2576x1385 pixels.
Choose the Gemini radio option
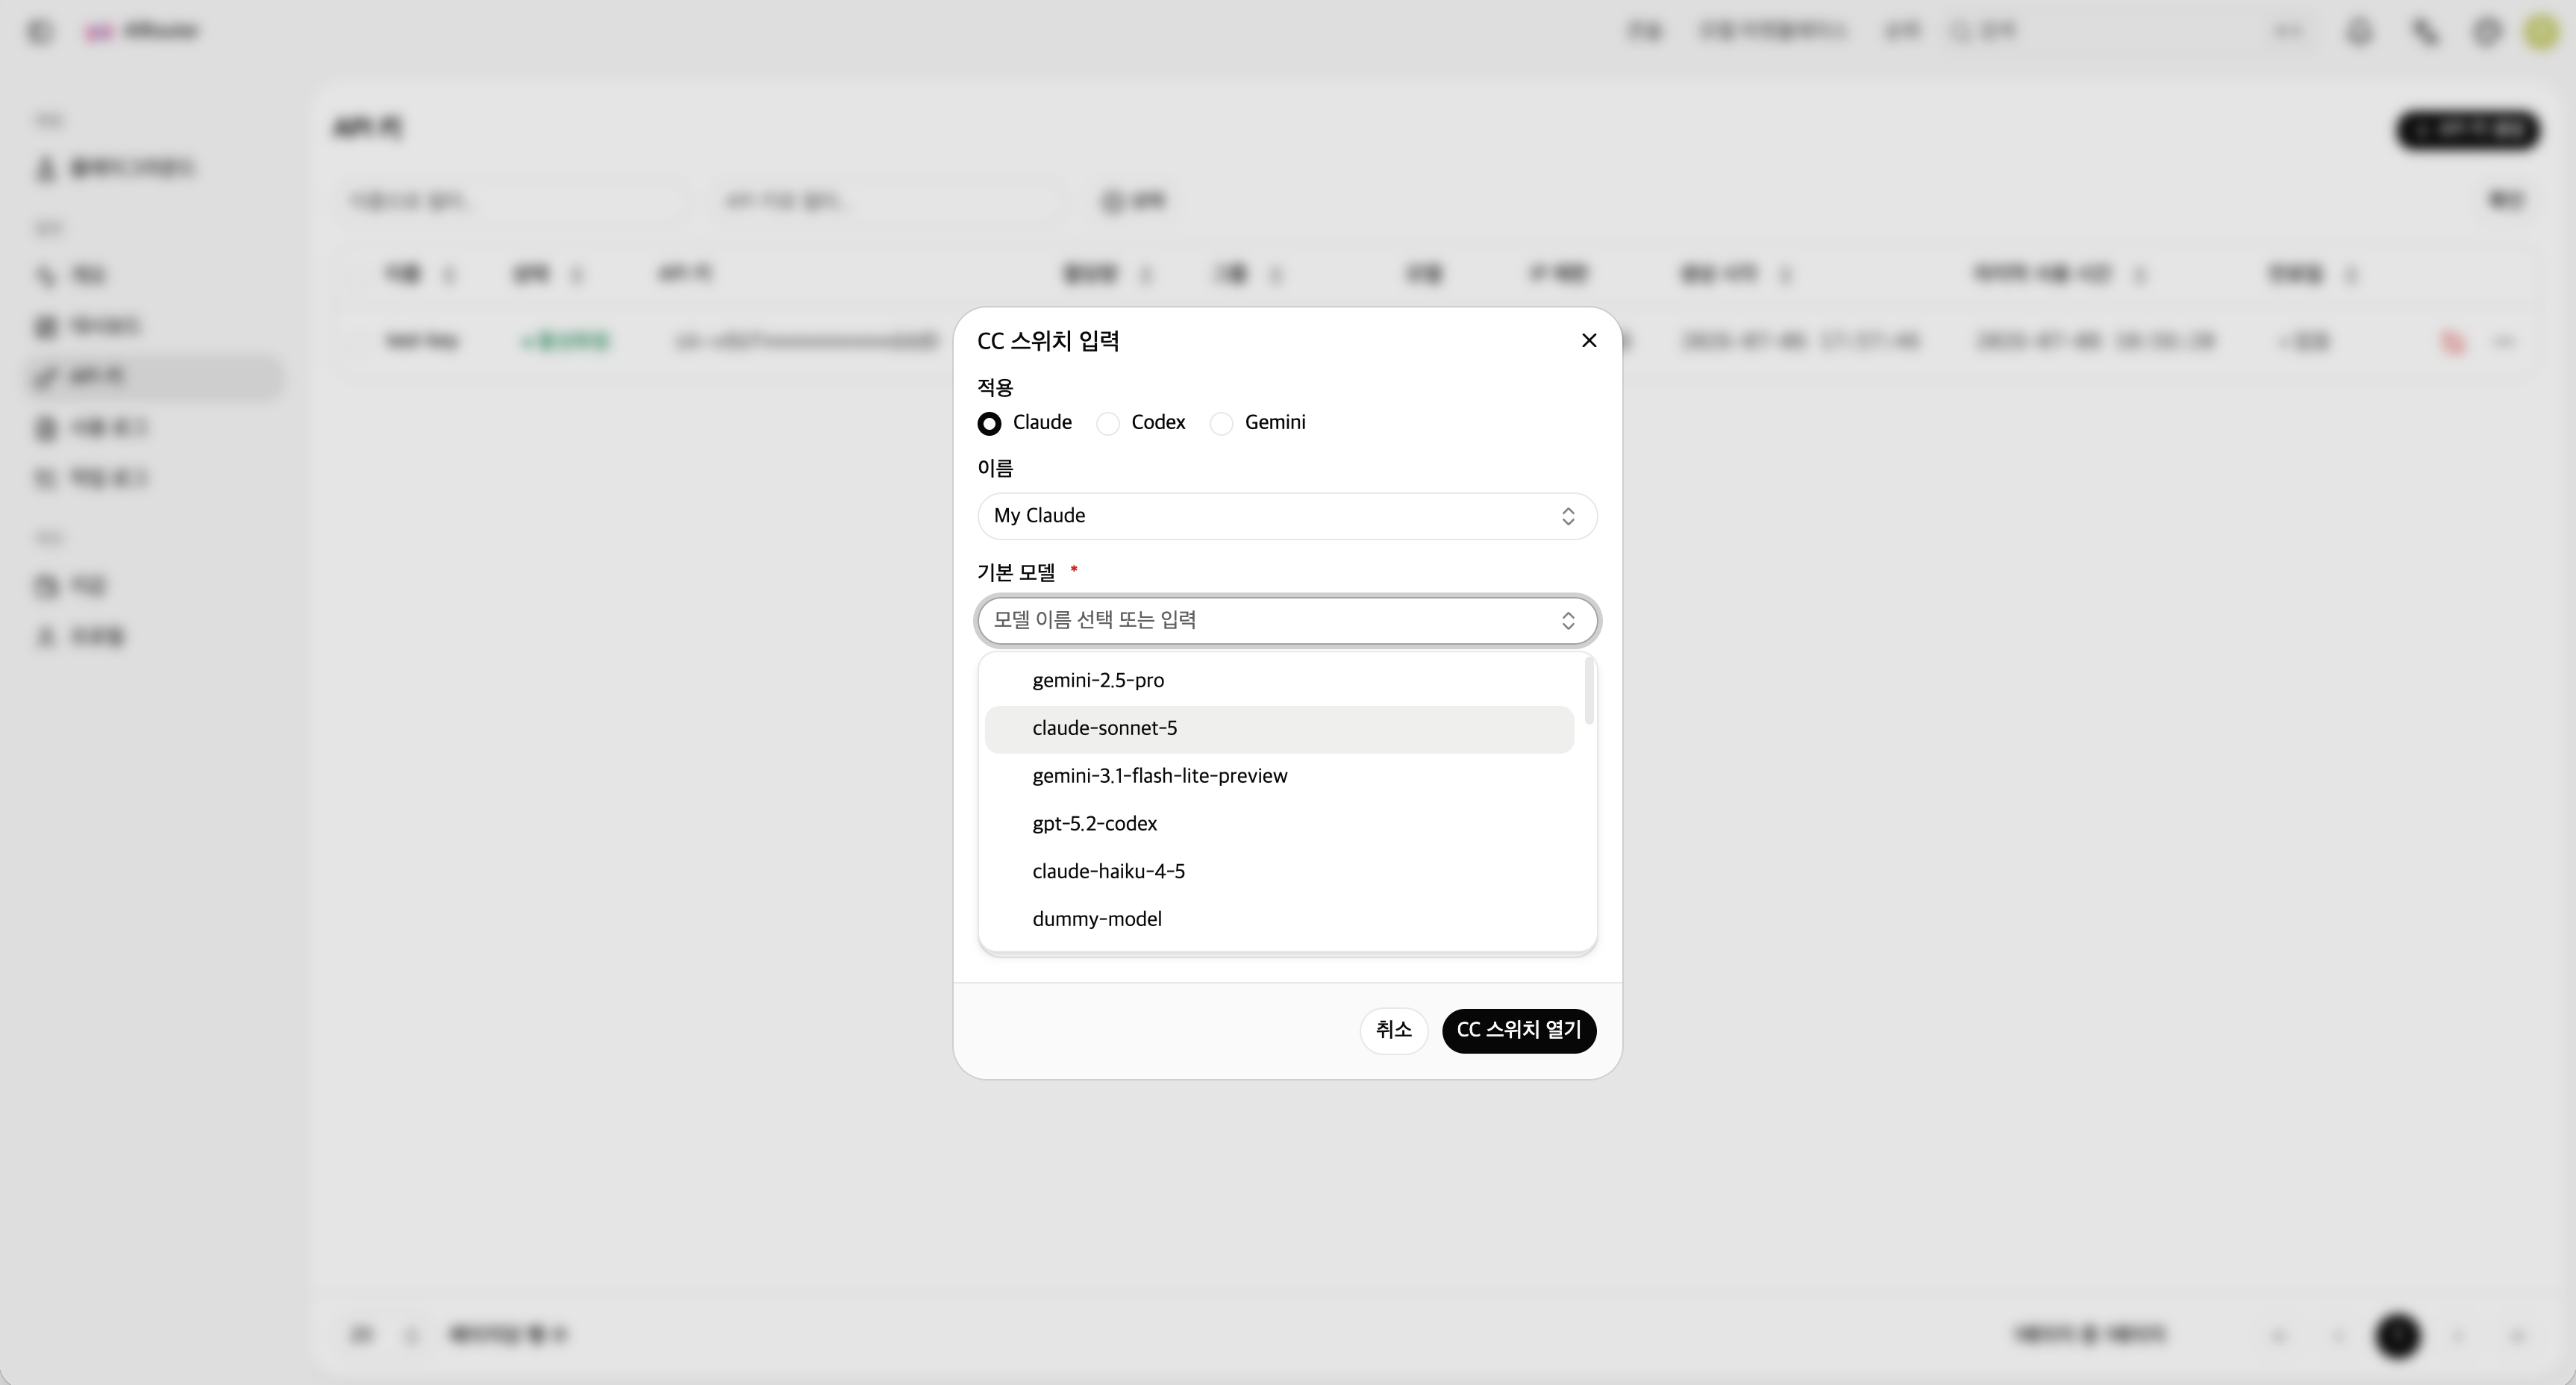[1221, 424]
